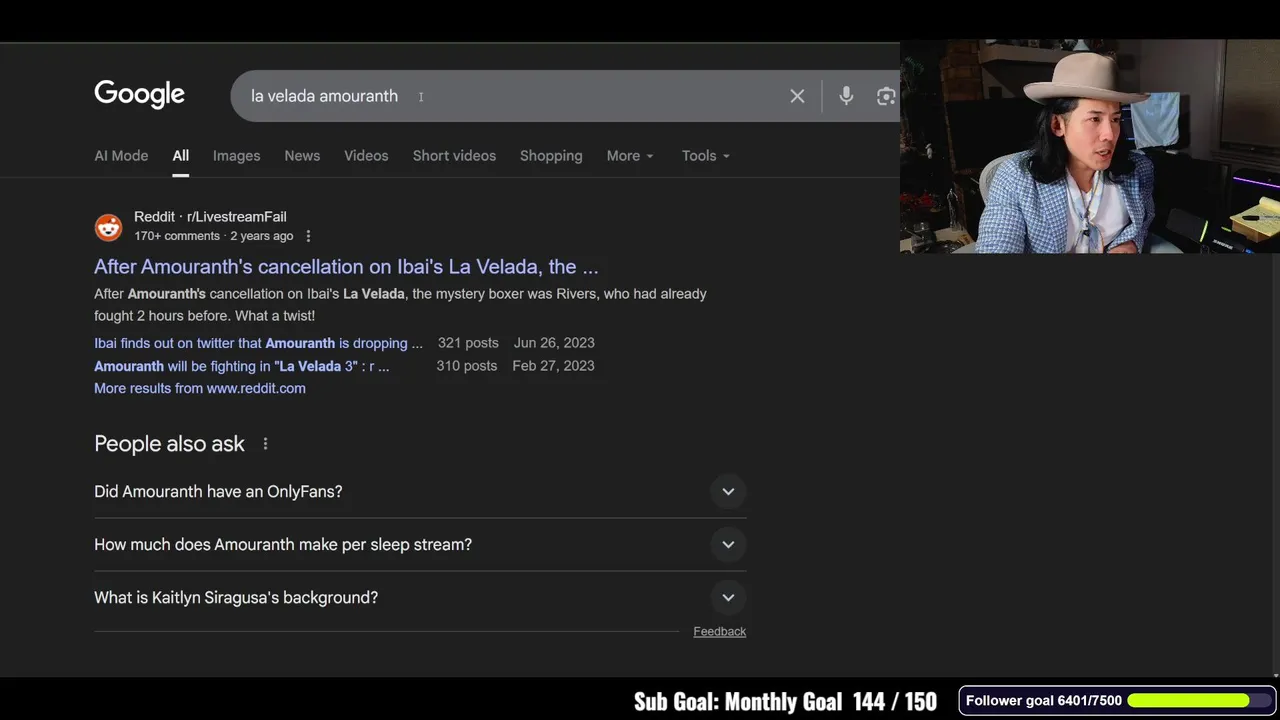Viewport: 1280px width, 720px height.
Task: Open the Tools dropdown
Action: [x=706, y=156]
